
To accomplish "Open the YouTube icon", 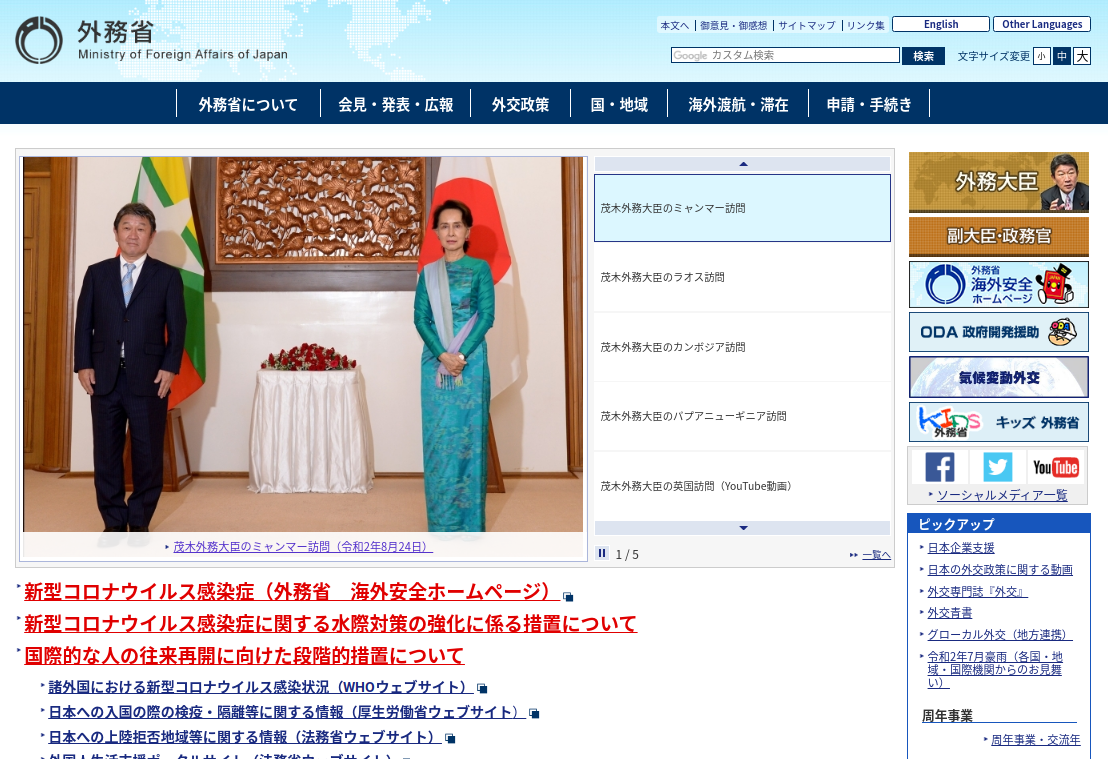I will 1055,467.
